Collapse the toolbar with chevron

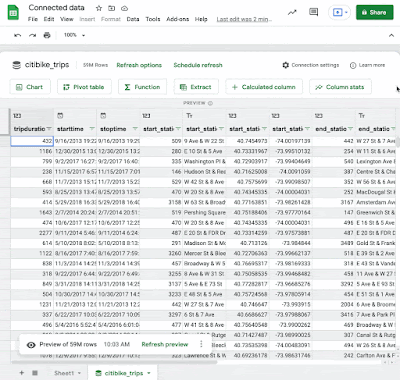click(391, 35)
